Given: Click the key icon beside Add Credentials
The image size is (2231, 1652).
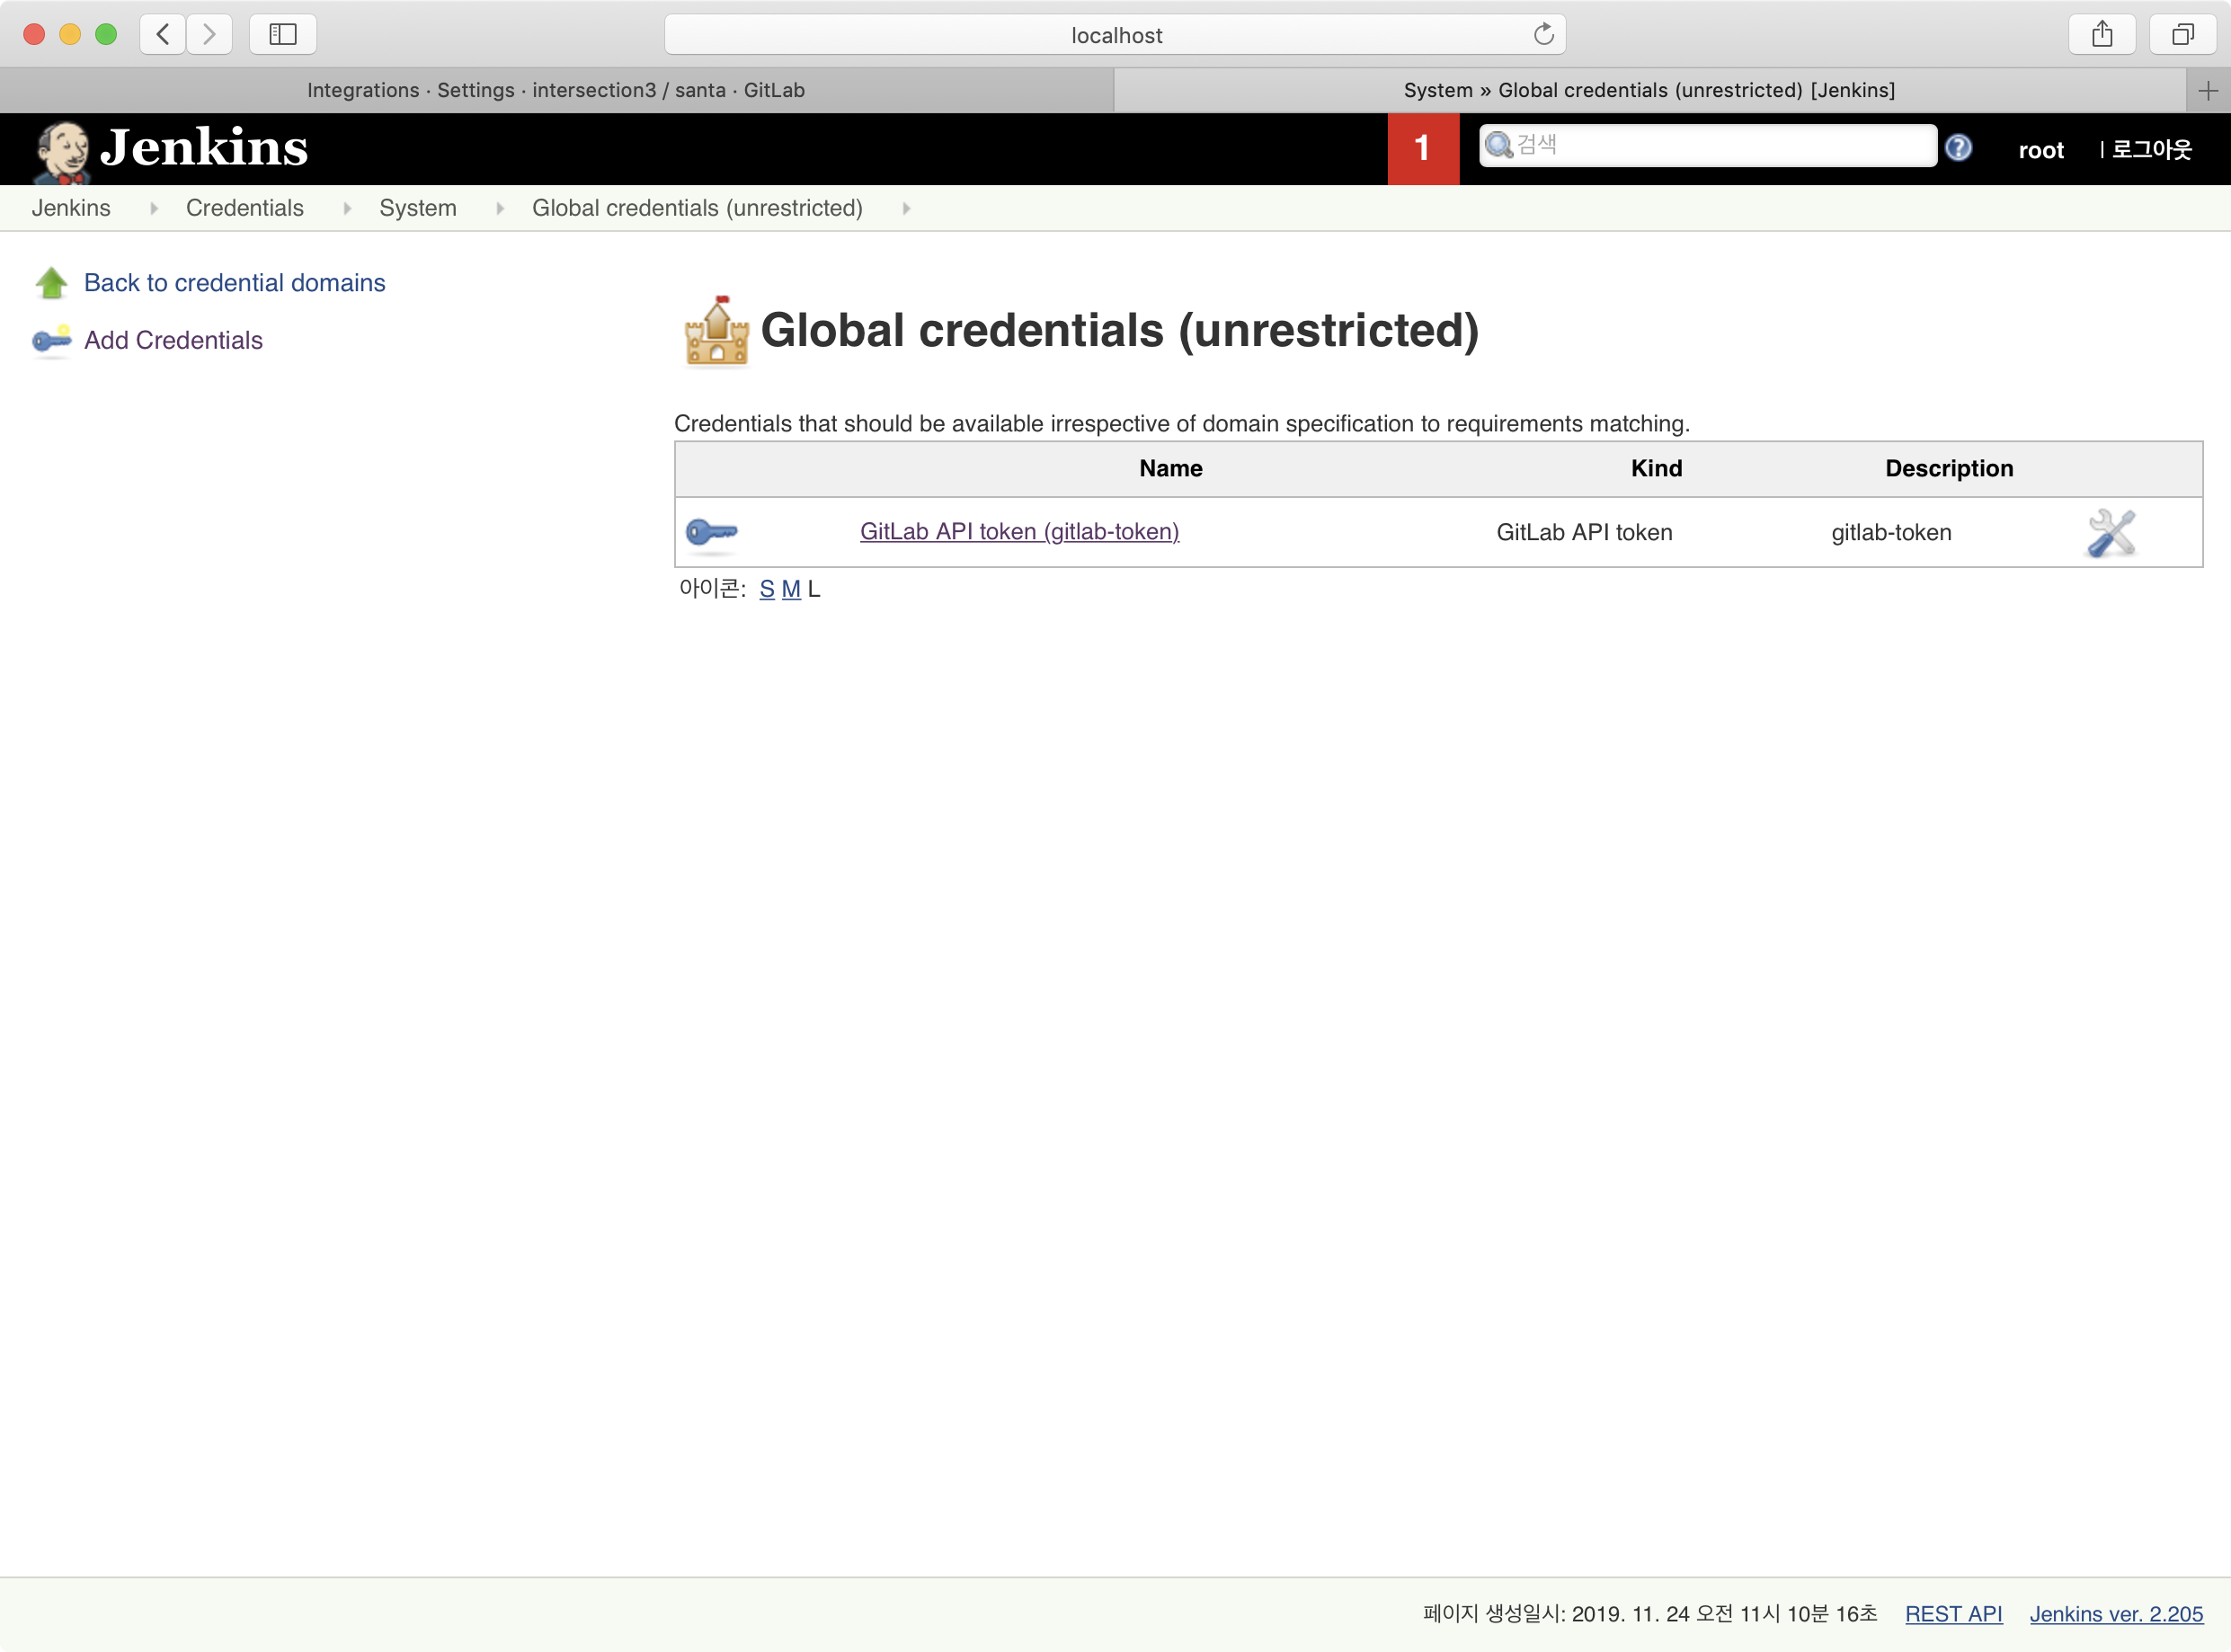Looking at the screenshot, I should pos(51,340).
